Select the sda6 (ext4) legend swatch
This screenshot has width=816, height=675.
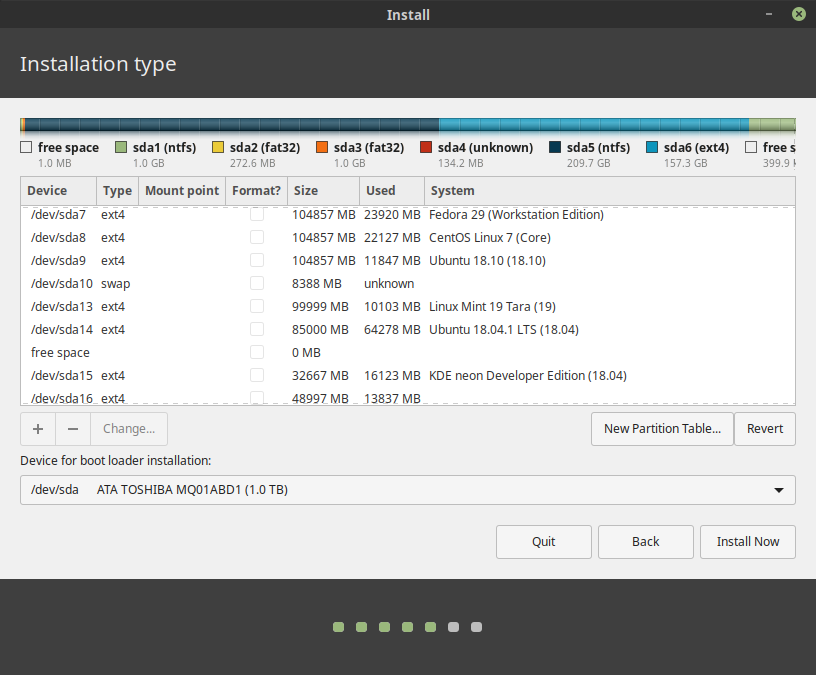654,146
